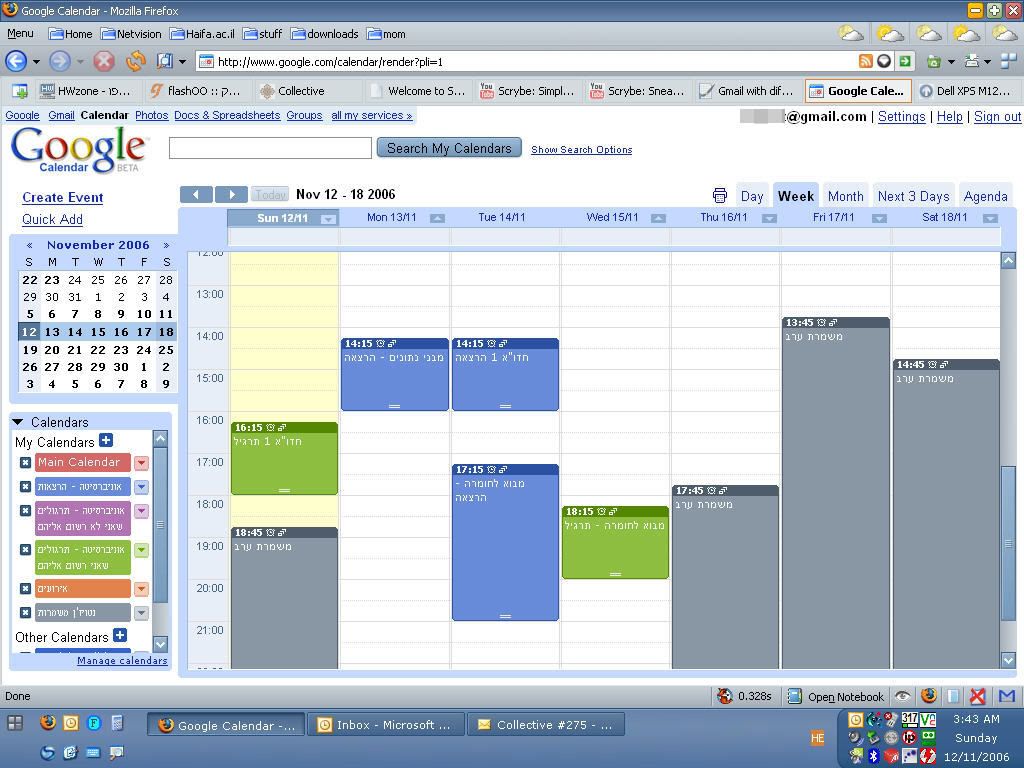The image size is (1024, 768).
Task: Click the VNC icon in system tray
Action: [x=928, y=720]
